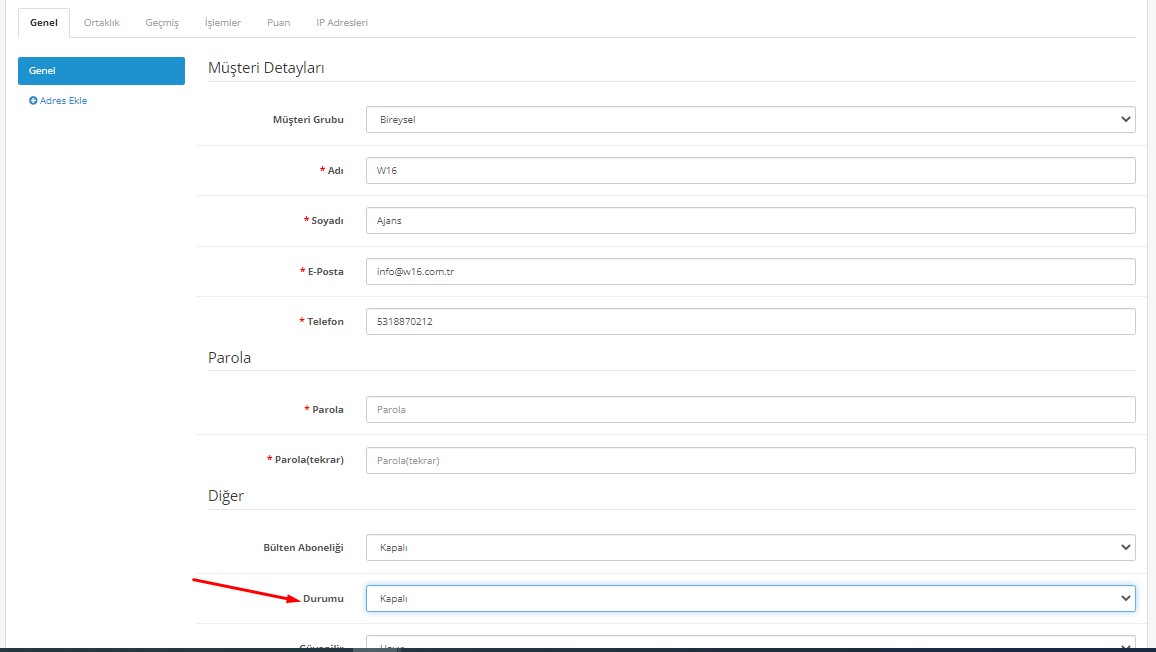The width and height of the screenshot is (1156, 652).
Task: Go to the İşlemler tab
Action: tap(222, 23)
